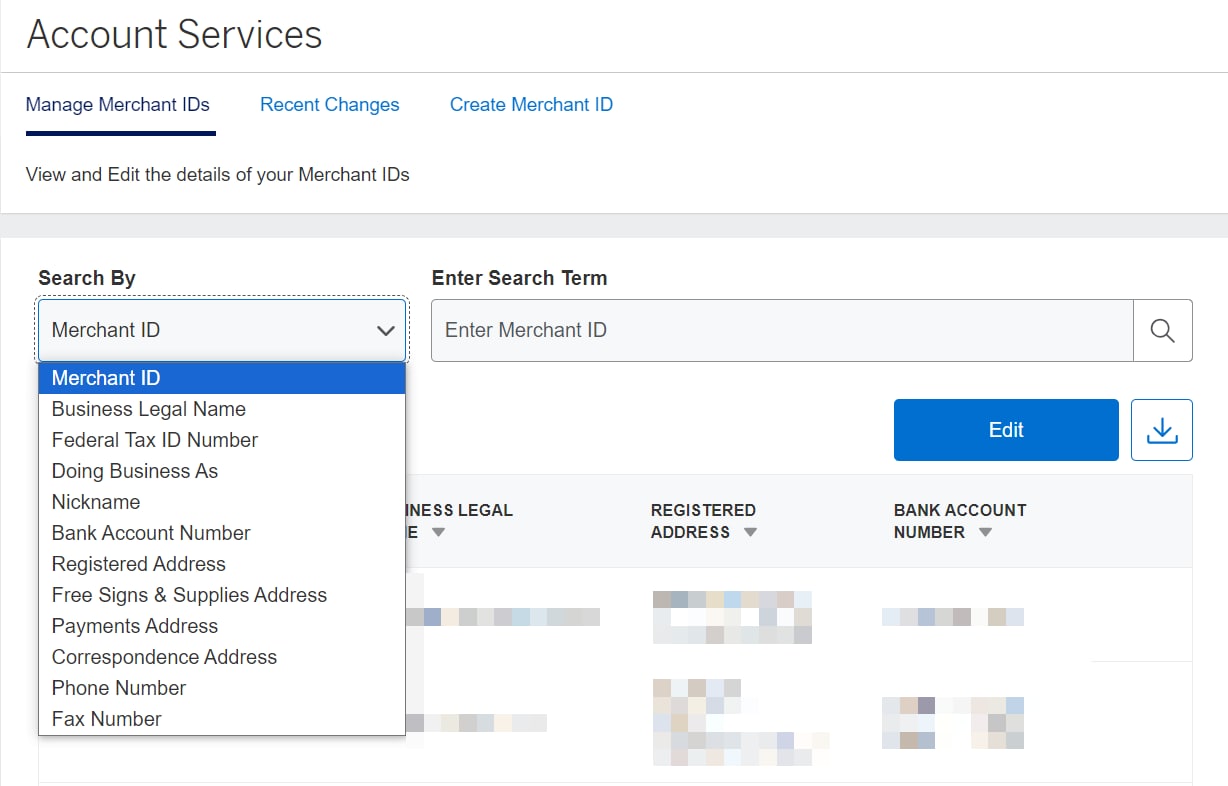Choose Bank Account Number option

pos(150,533)
